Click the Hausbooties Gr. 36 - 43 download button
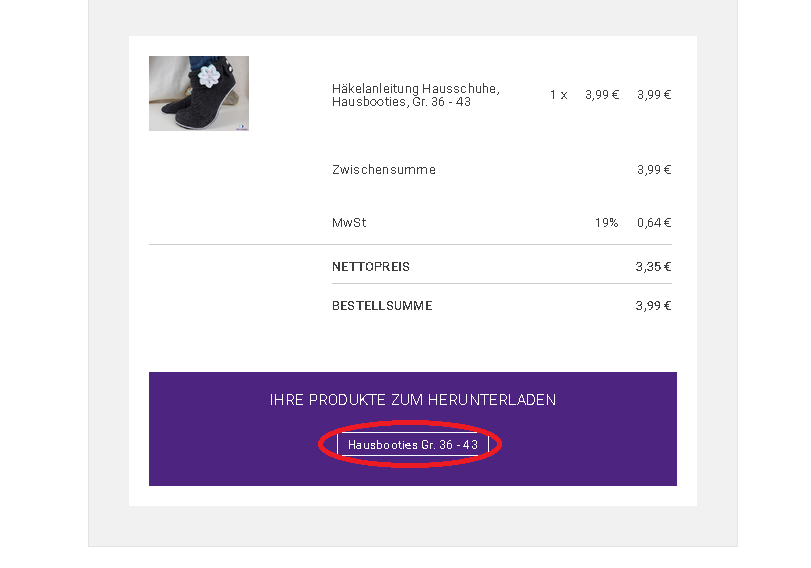 pyautogui.click(x=412, y=444)
